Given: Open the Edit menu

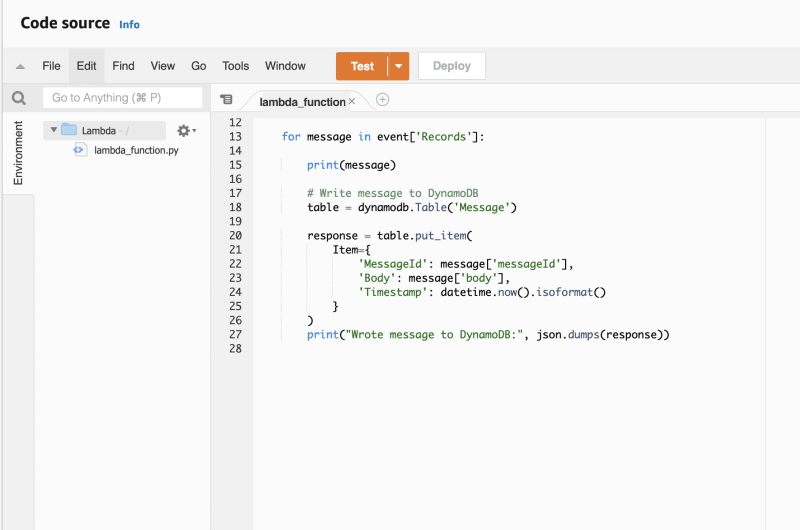Looking at the screenshot, I should pos(86,66).
